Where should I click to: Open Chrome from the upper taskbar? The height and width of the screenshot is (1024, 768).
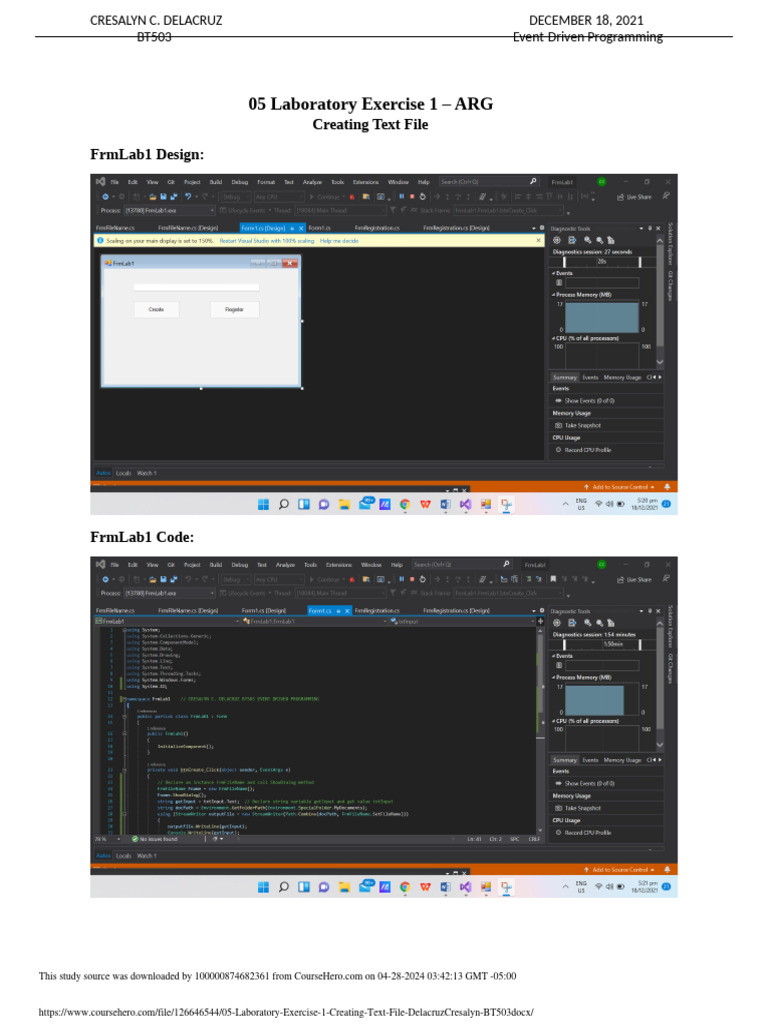tap(404, 504)
